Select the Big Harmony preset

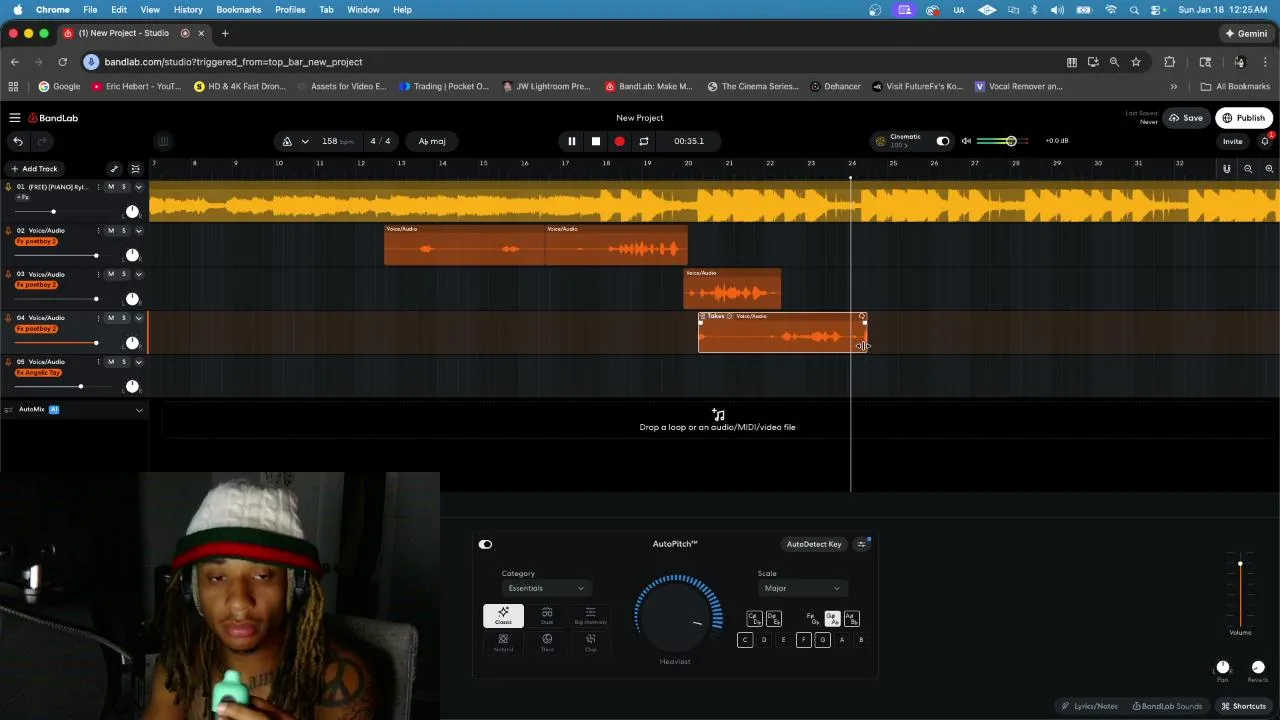590,616
